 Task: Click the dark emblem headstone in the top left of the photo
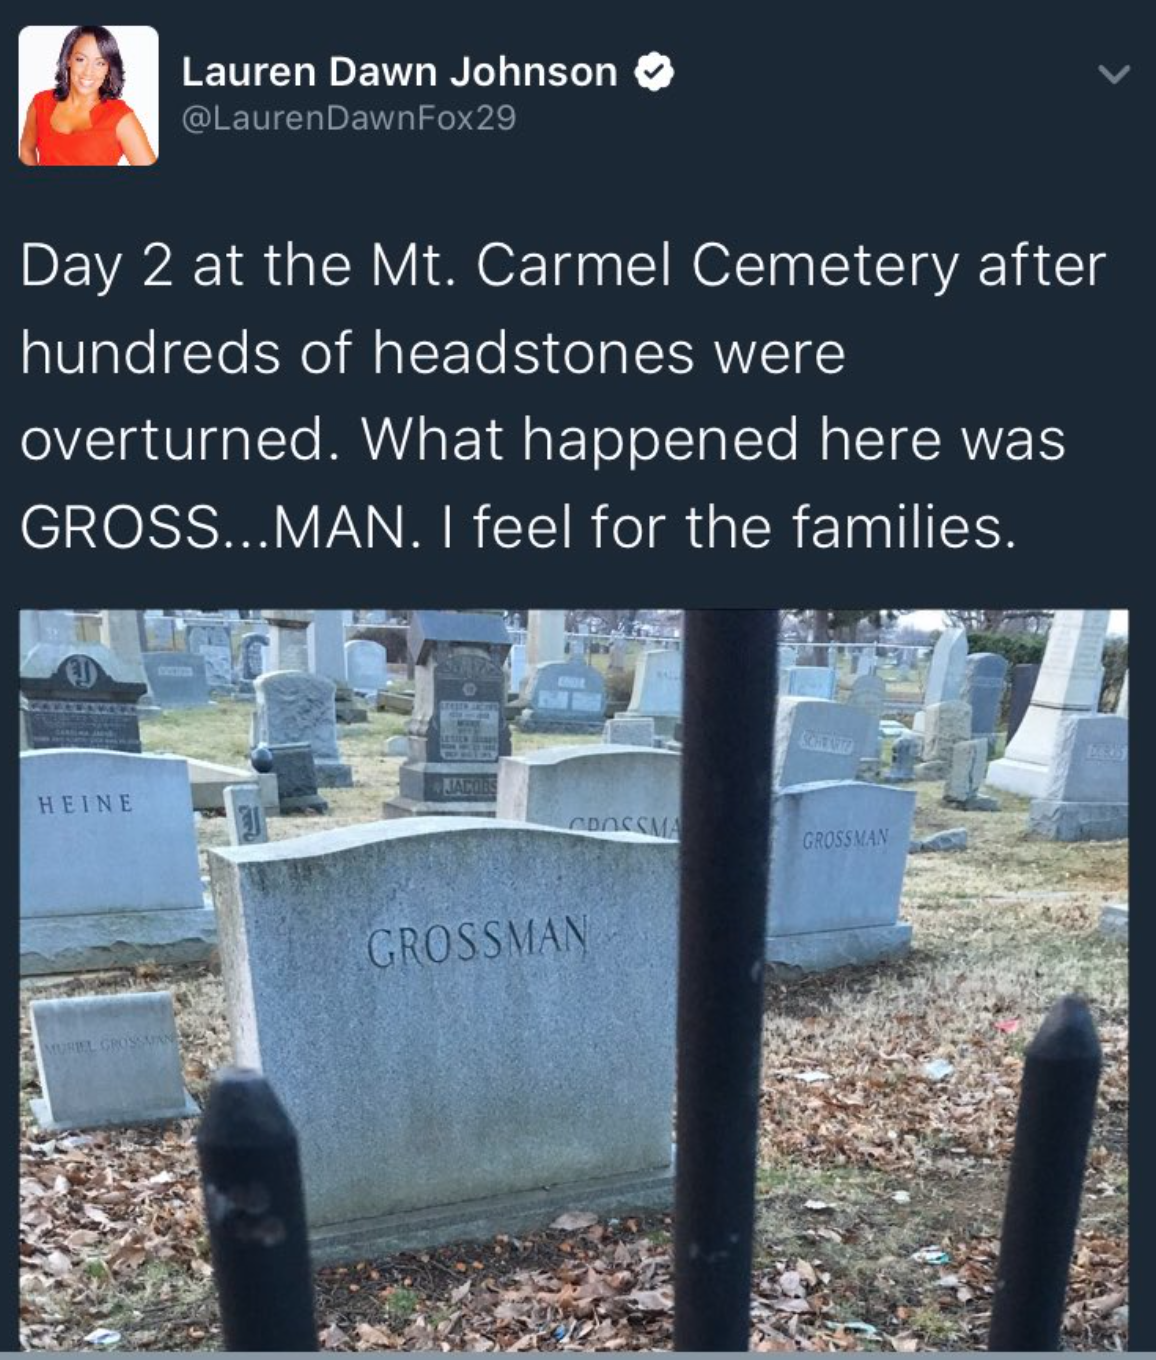pyautogui.click(x=84, y=698)
